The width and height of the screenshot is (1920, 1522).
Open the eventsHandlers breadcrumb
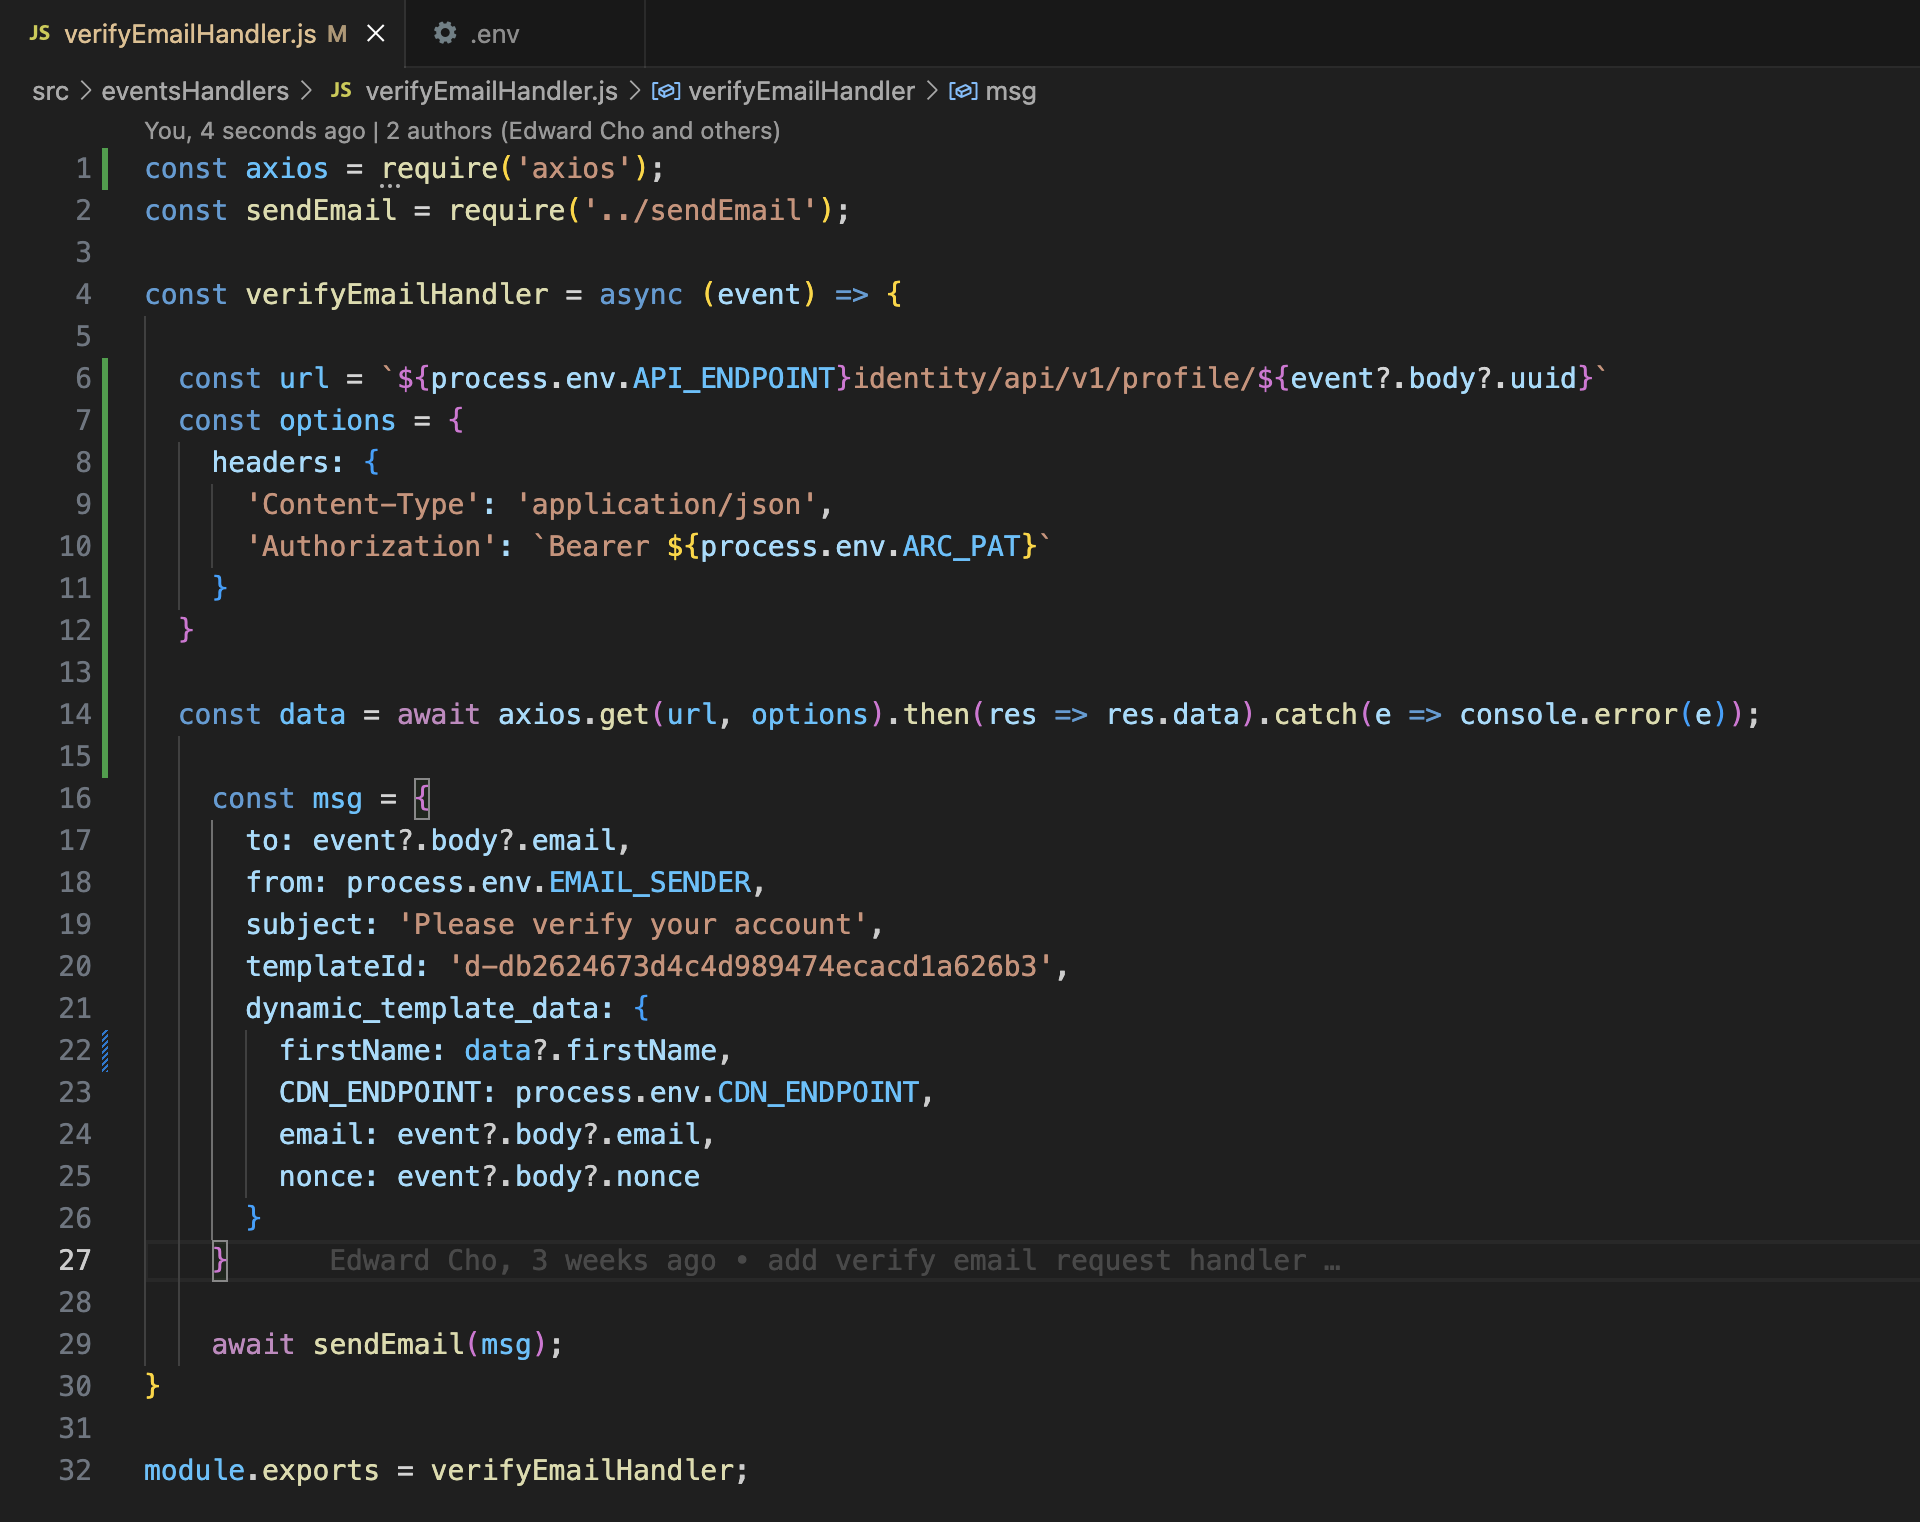pos(195,91)
